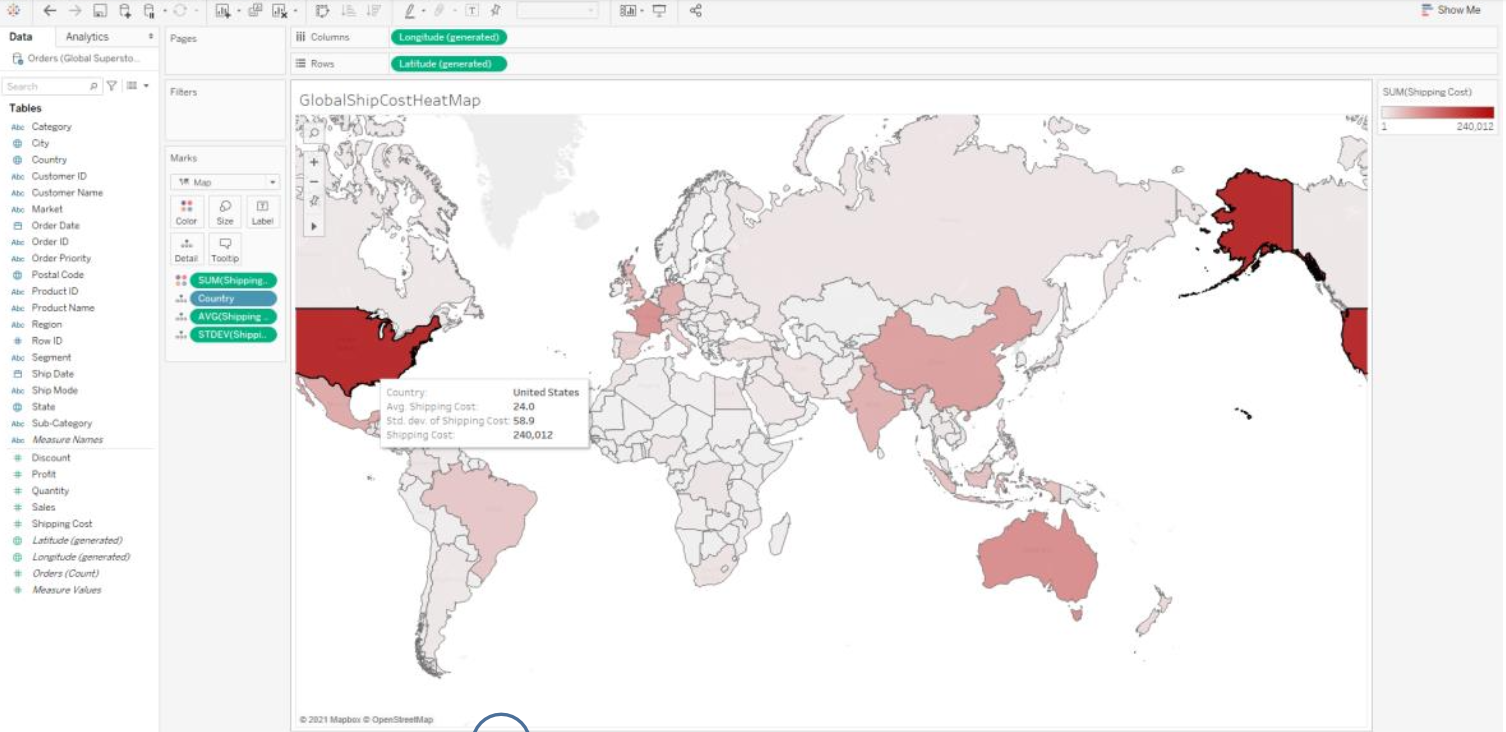Screen dimensions: 1506x732
Task: Switch to the Analytics tab
Action: (87, 37)
